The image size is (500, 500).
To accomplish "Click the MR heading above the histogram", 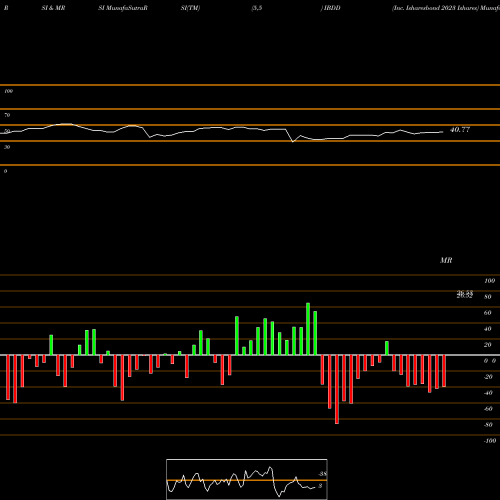I will pyautogui.click(x=446, y=260).
